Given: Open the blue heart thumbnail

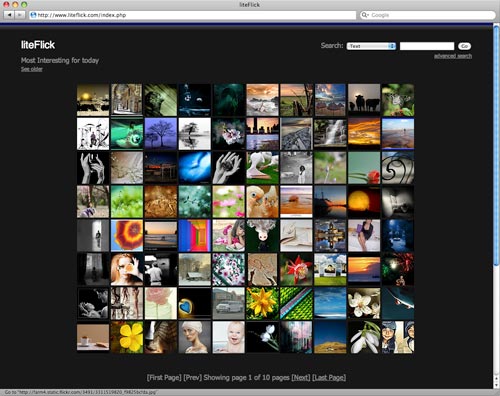Looking at the screenshot, I should 195,304.
